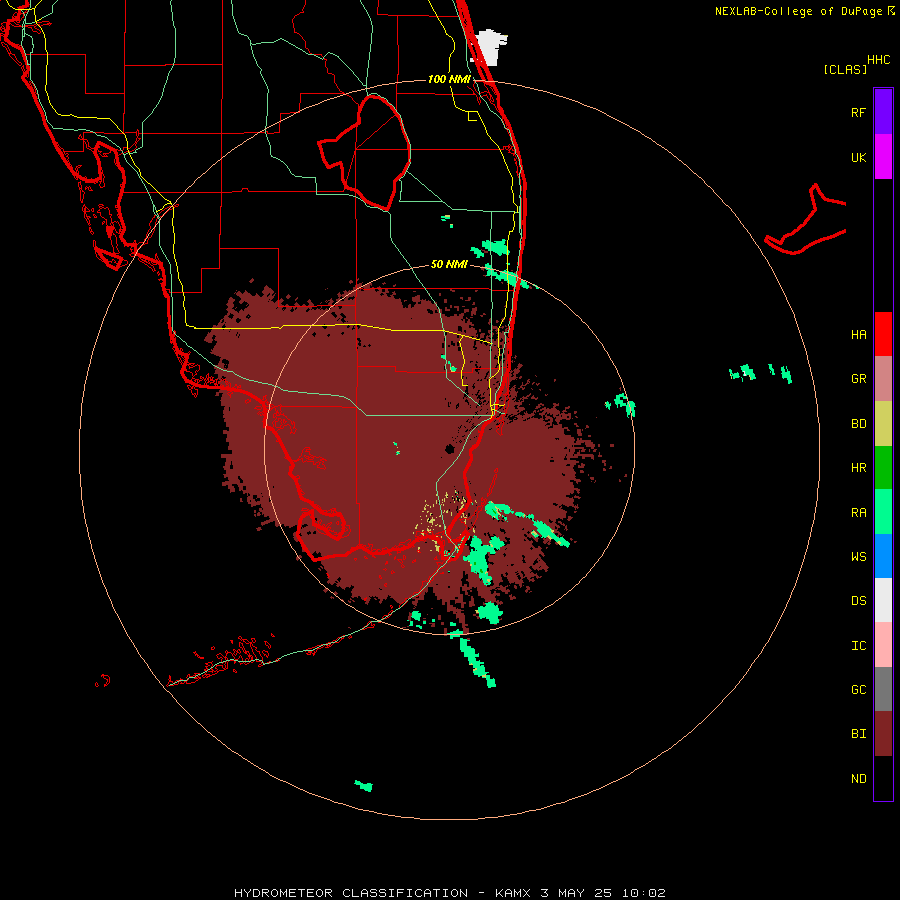The width and height of the screenshot is (900, 900).
Task: Click the UK magenta legend swatch
Action: (883, 157)
